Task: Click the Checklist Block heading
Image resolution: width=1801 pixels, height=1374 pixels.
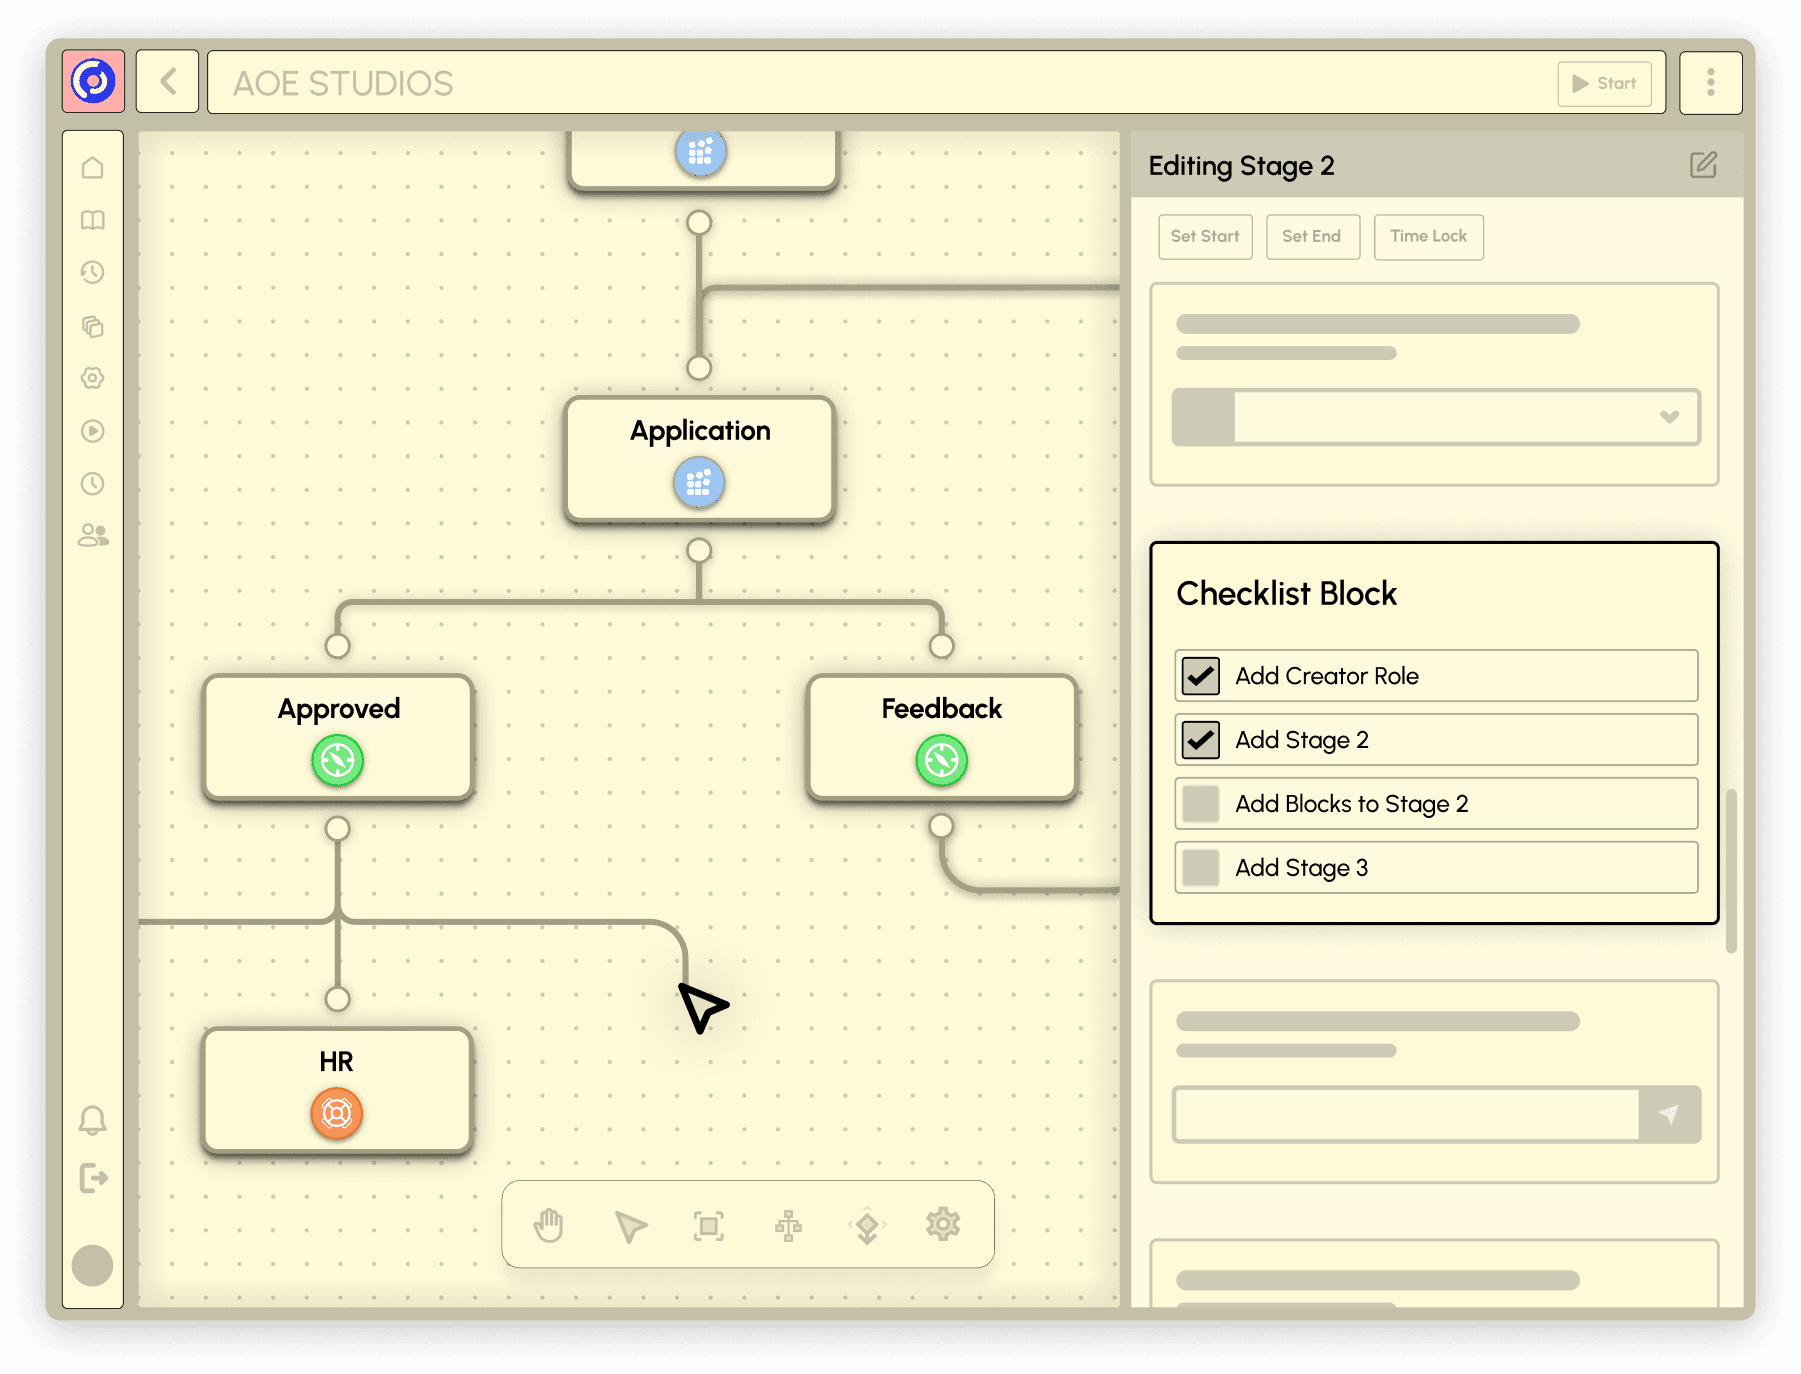Action: click(x=1286, y=594)
